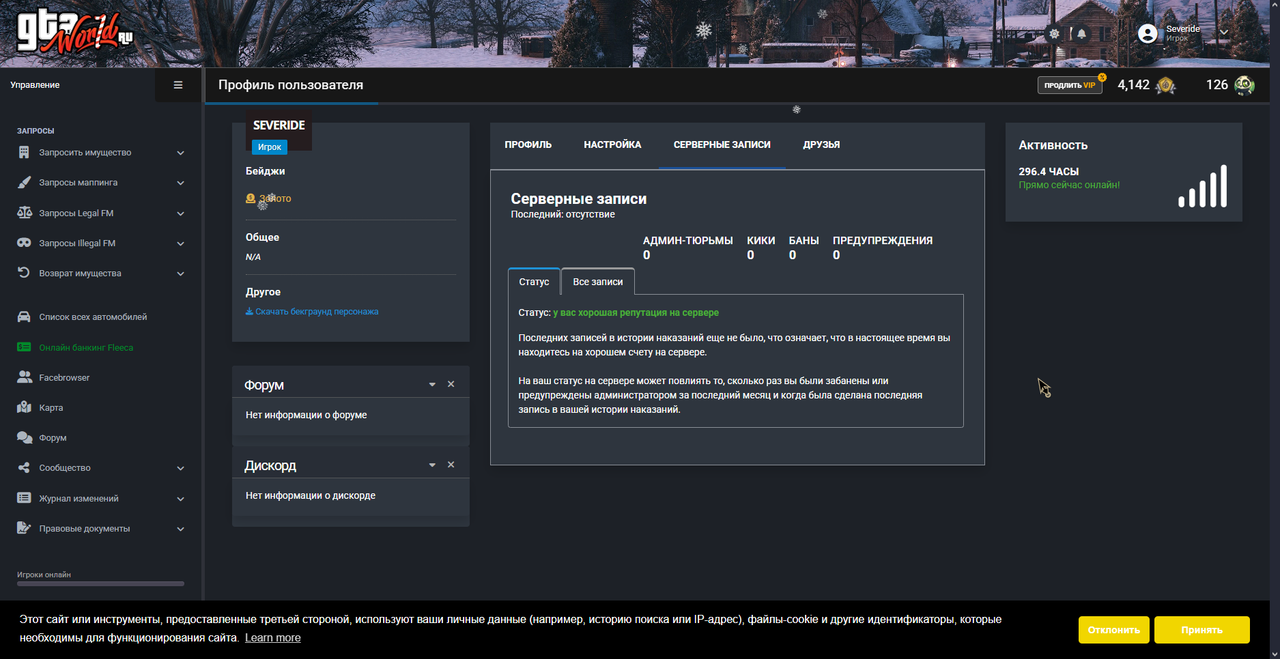Click the panda character icon
This screenshot has height=659, width=1280.
point(1244,85)
